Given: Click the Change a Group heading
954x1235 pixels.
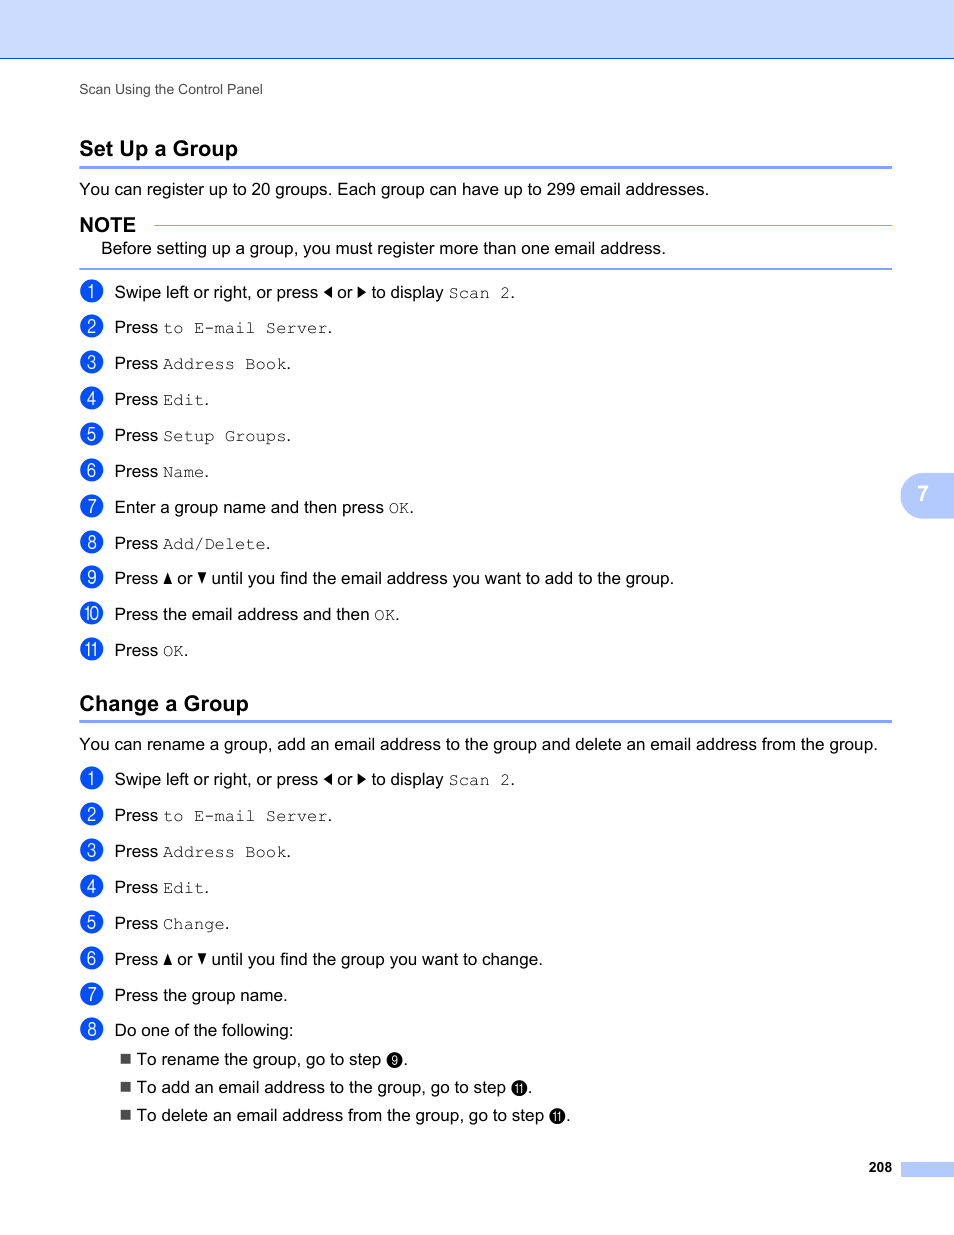Looking at the screenshot, I should tap(164, 704).
